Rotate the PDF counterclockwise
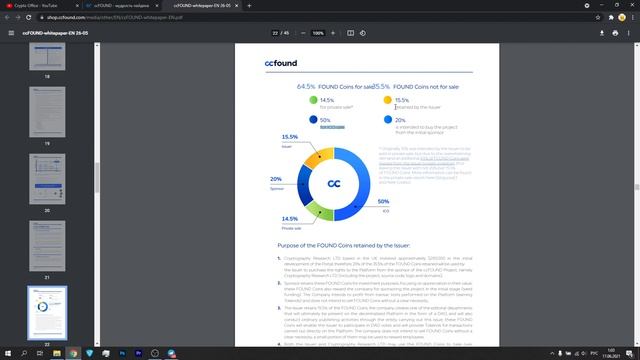 click(x=363, y=33)
